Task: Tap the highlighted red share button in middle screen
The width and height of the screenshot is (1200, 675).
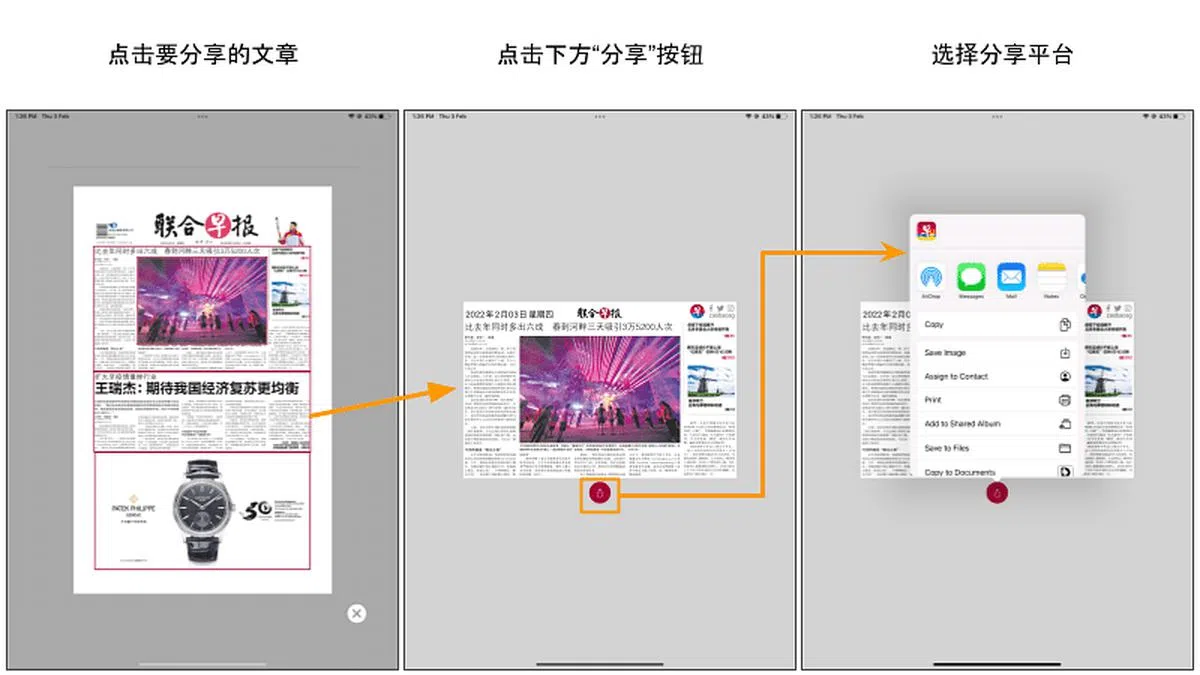Action: tap(599, 493)
